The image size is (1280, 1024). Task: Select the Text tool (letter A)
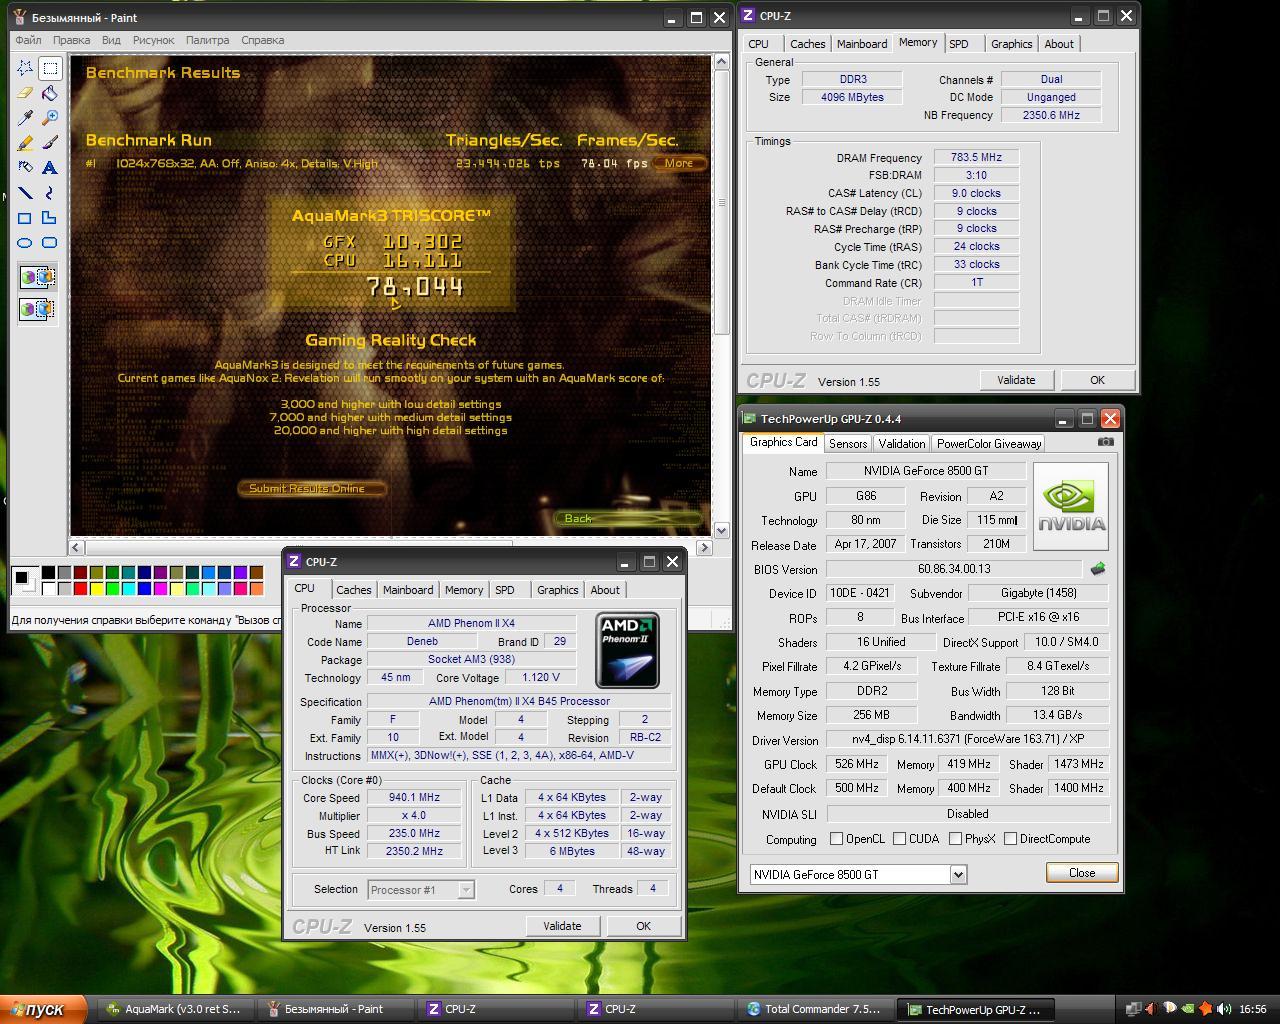click(x=50, y=168)
